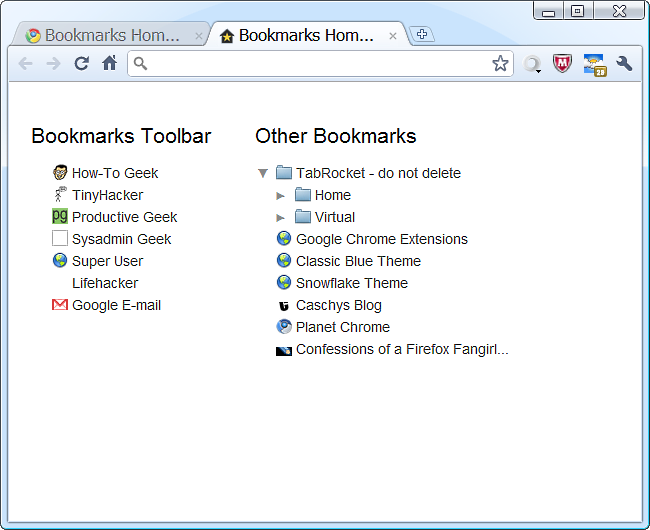Click the round extension icon next to the bookmark star
The height and width of the screenshot is (530, 650).
531,64
